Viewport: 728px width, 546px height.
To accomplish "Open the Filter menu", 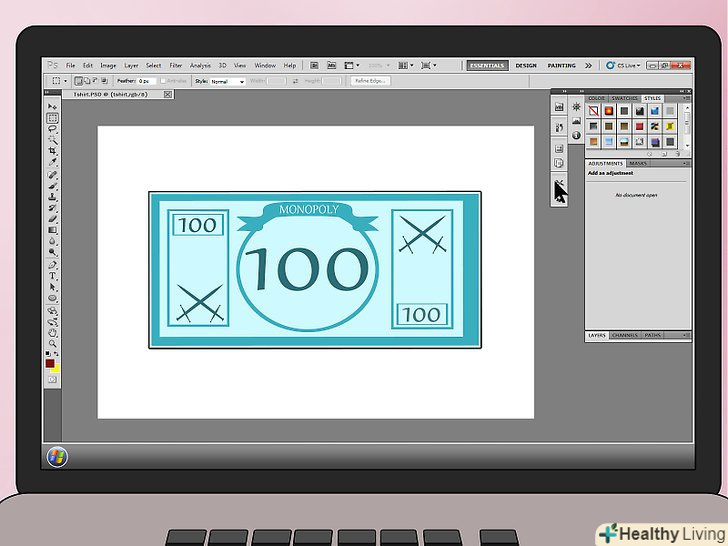I will pyautogui.click(x=176, y=66).
